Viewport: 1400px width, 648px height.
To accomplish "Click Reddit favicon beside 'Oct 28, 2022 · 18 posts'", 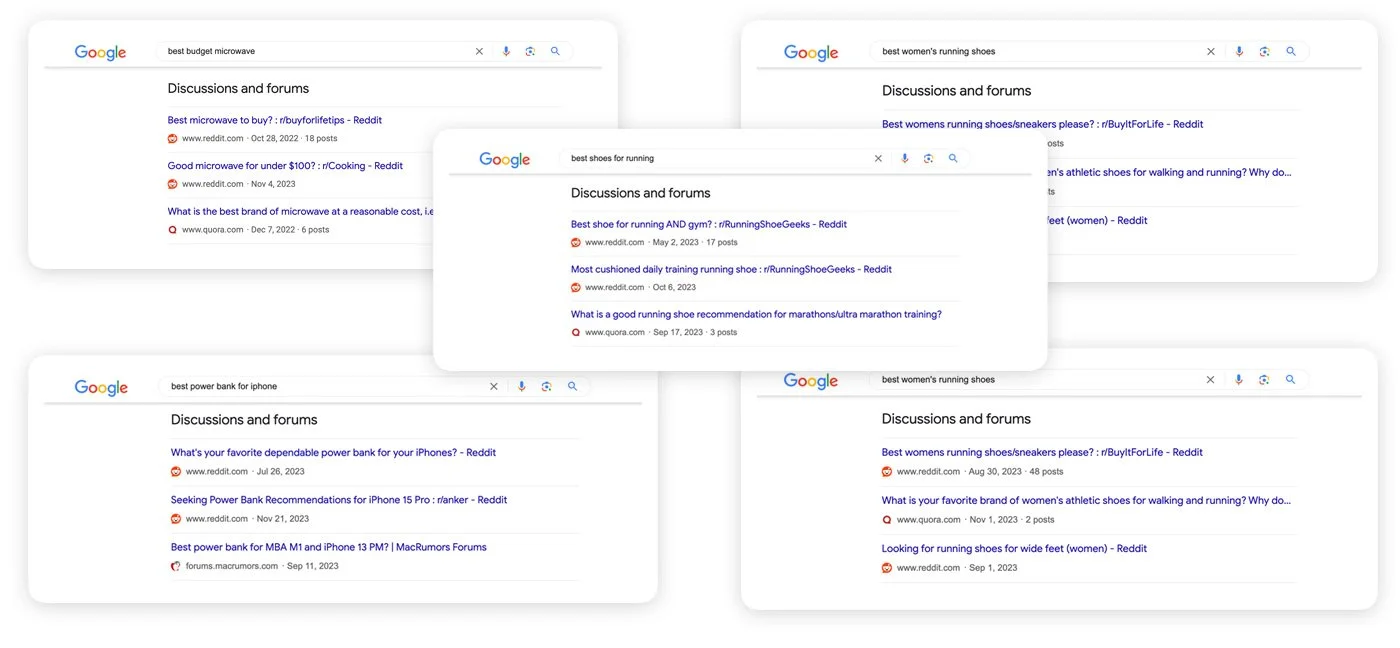I will click(173, 139).
